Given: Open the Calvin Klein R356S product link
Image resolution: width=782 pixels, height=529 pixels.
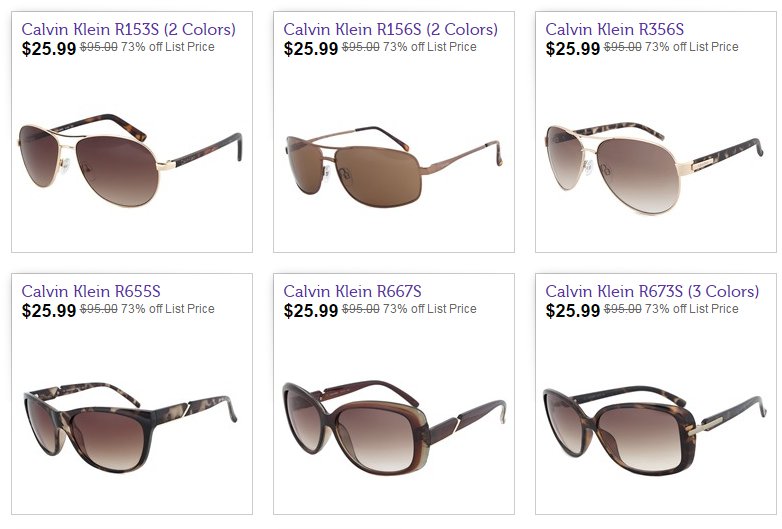Looking at the screenshot, I should [614, 29].
